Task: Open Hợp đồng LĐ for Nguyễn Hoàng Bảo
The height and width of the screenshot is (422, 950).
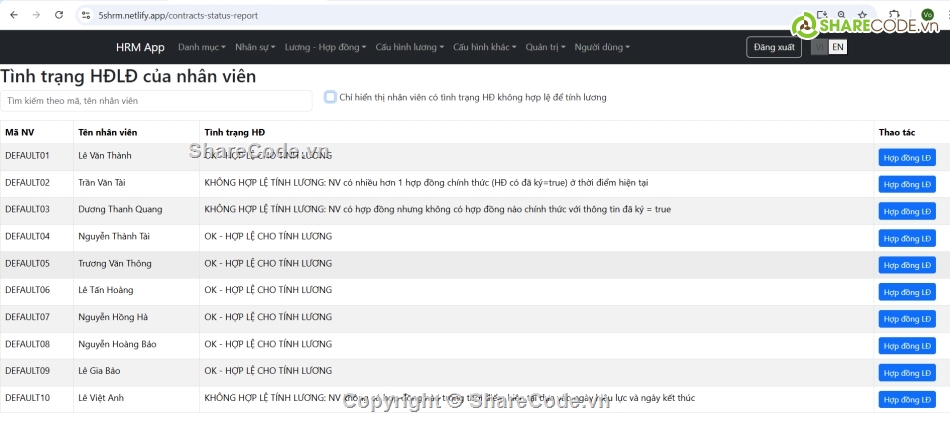Action: point(907,346)
